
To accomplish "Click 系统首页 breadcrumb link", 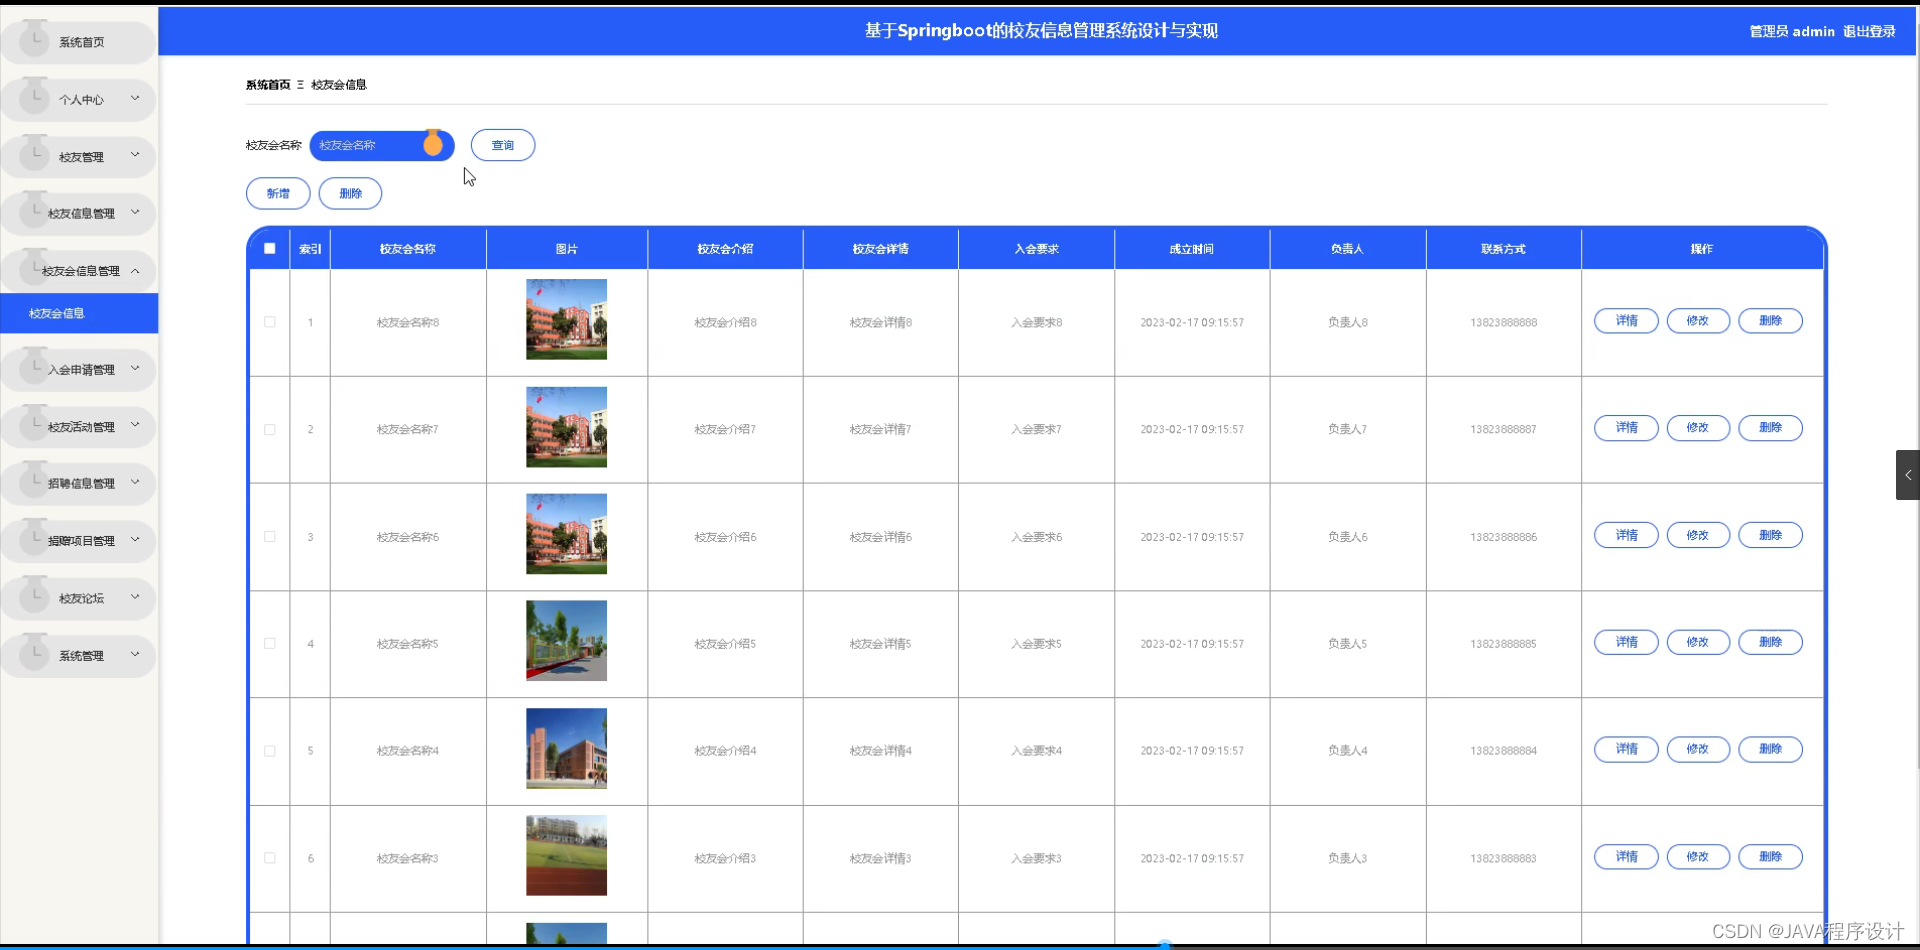I will tap(268, 85).
